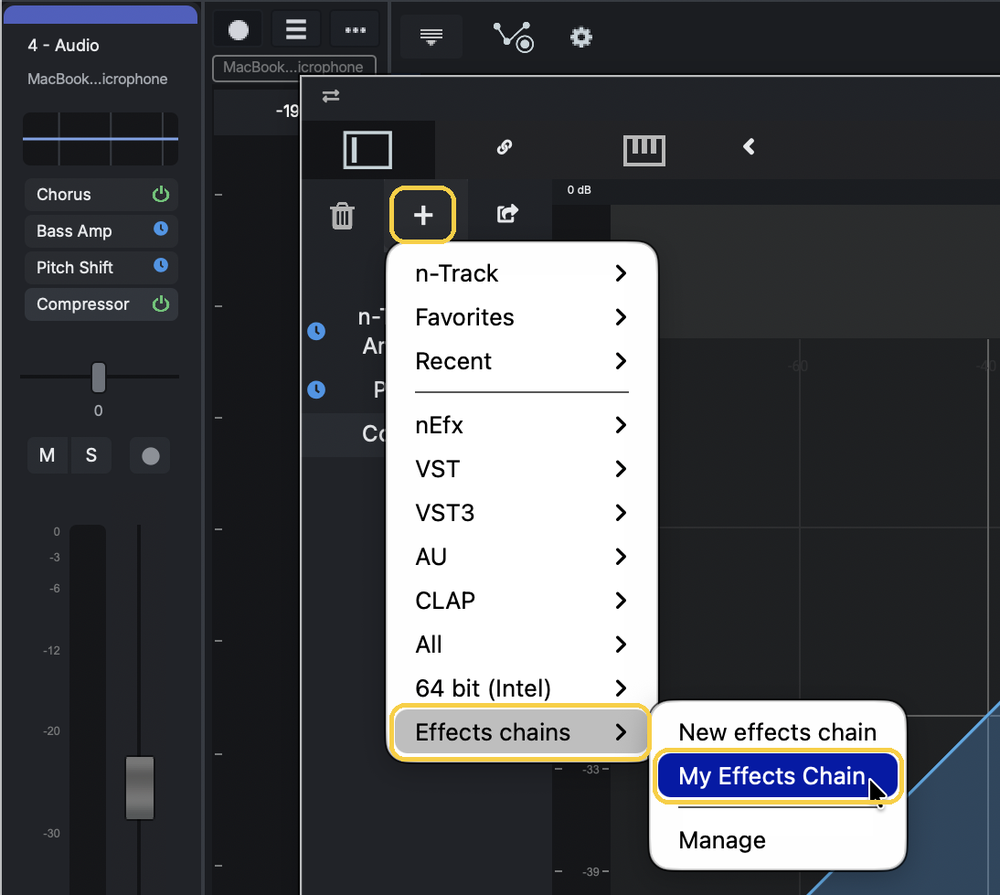The width and height of the screenshot is (1000, 895).
Task: Expand the n-Track submenu
Action: pyautogui.click(x=521, y=273)
